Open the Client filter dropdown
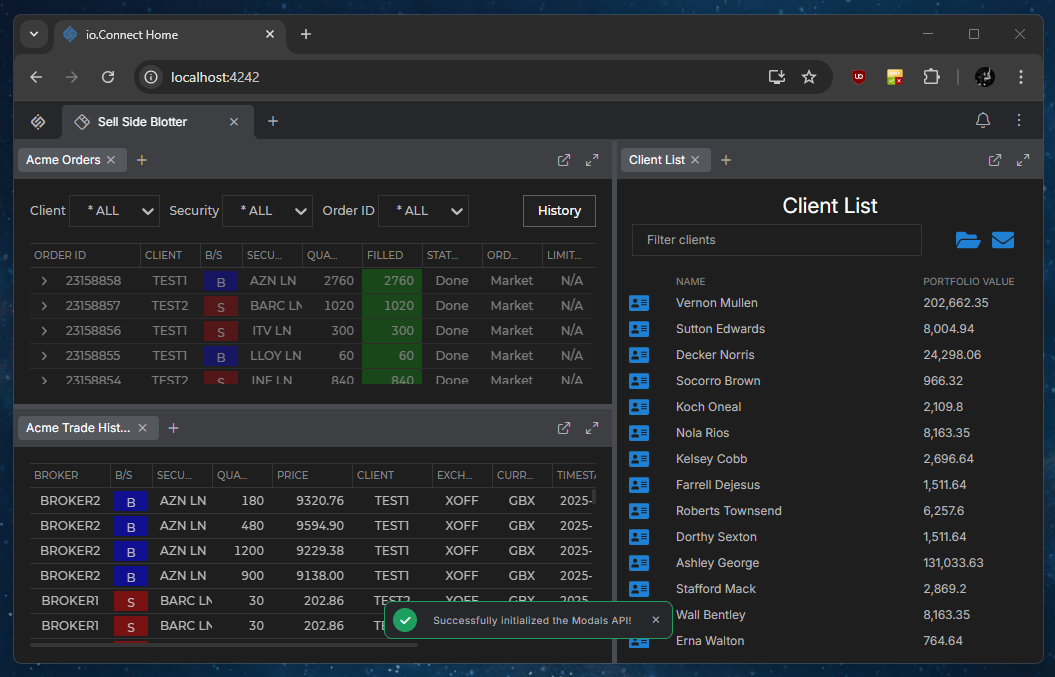Screen dimensions: 1055x677 (x=114, y=211)
